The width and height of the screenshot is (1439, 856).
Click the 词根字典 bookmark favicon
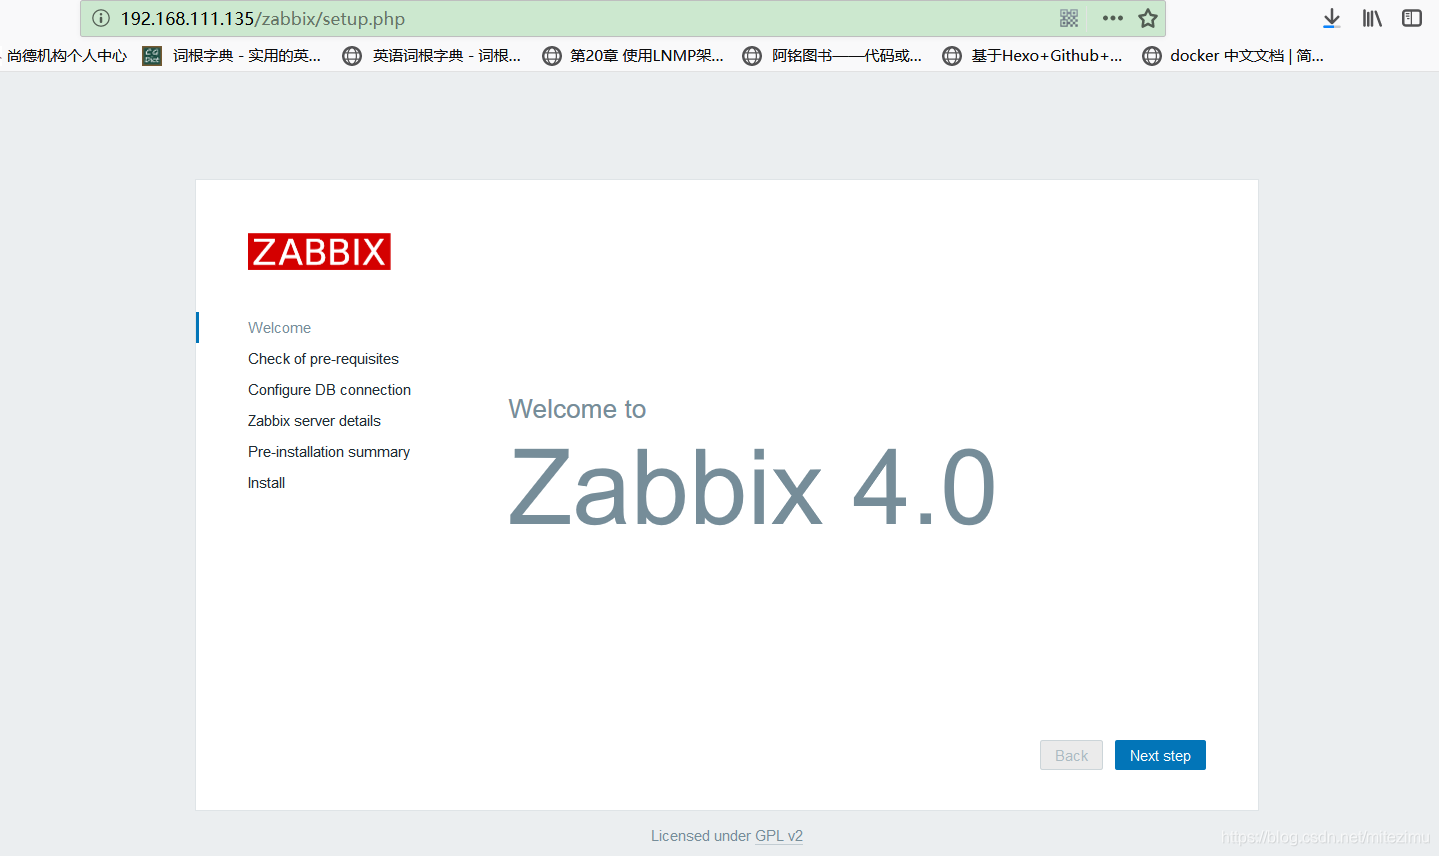point(152,55)
